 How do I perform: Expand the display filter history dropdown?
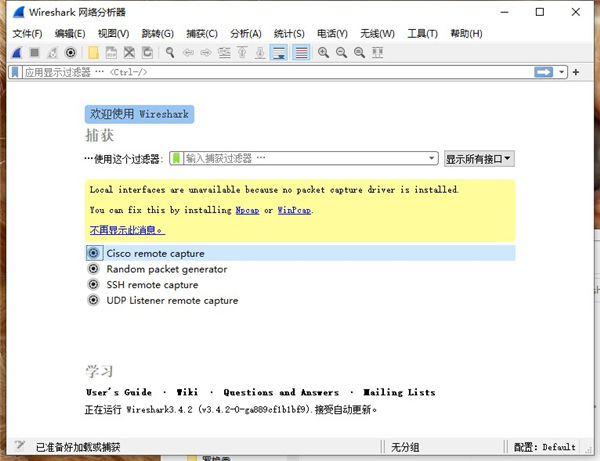(x=561, y=72)
